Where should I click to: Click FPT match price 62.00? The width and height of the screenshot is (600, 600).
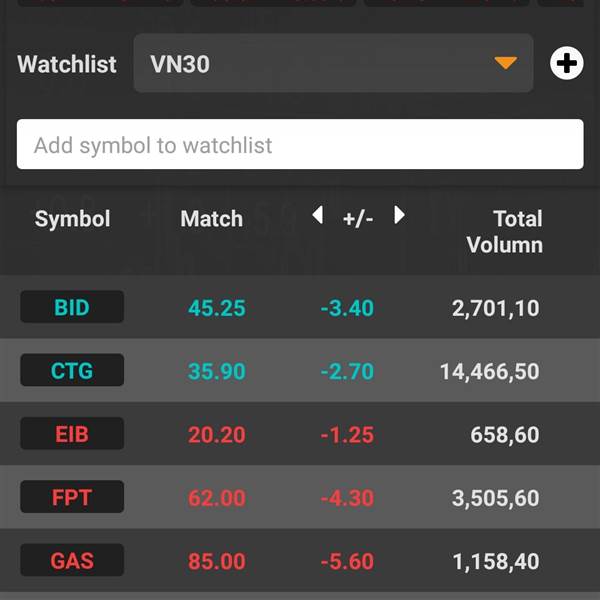217,498
